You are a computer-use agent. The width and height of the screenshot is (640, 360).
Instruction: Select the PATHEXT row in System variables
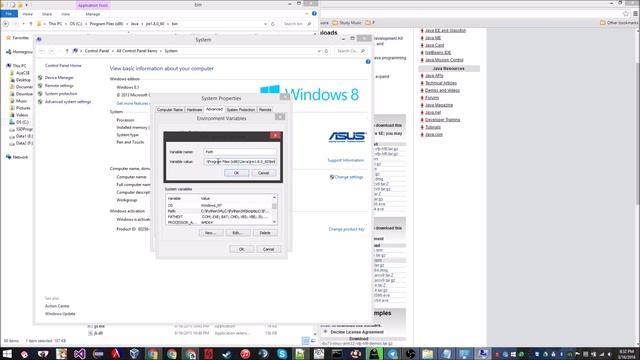(x=219, y=217)
